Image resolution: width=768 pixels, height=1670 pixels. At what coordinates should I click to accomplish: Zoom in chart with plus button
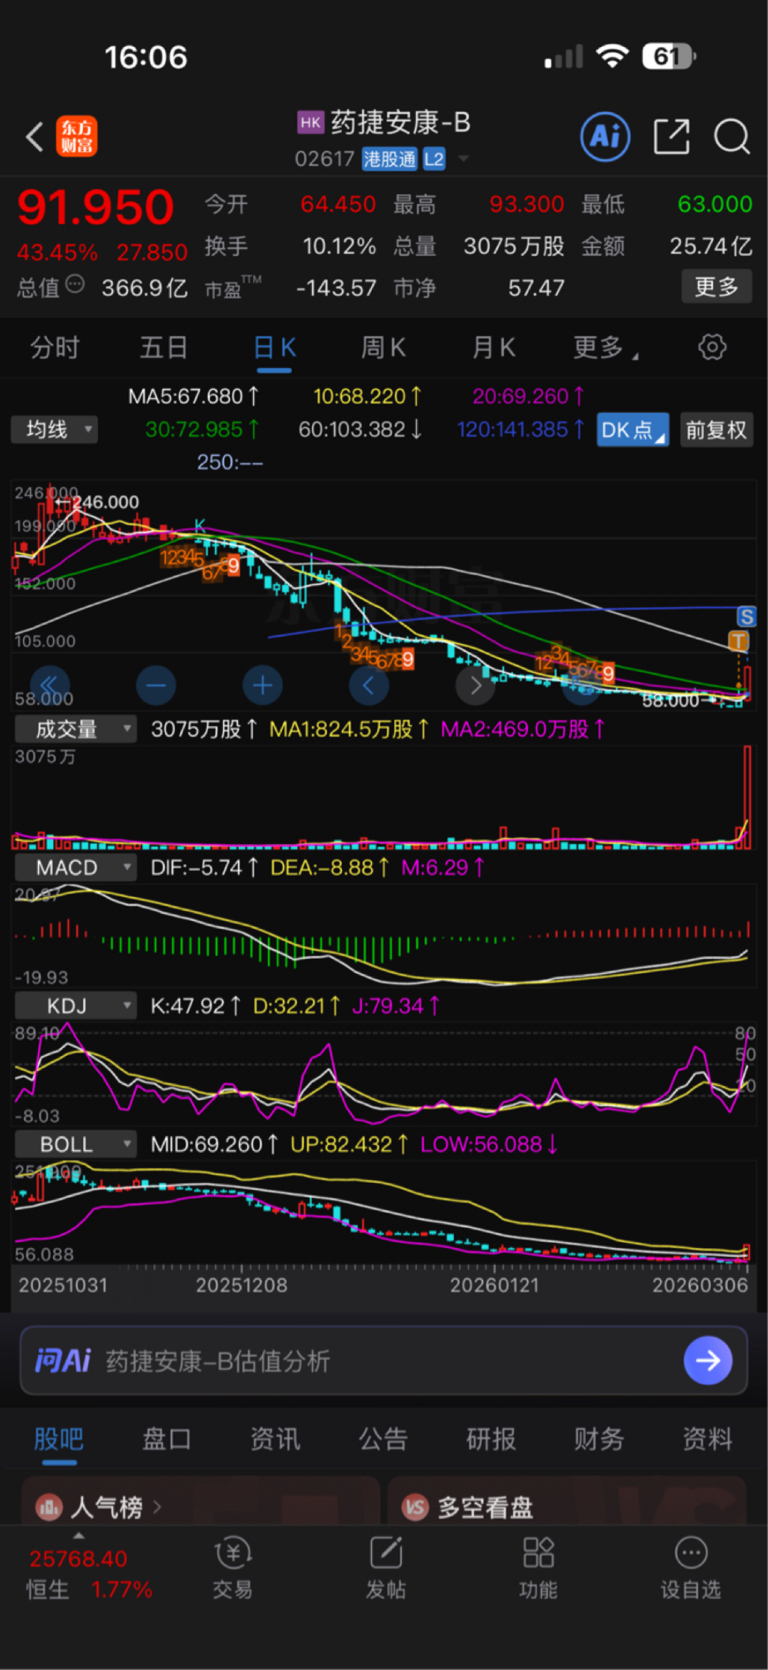click(262, 685)
